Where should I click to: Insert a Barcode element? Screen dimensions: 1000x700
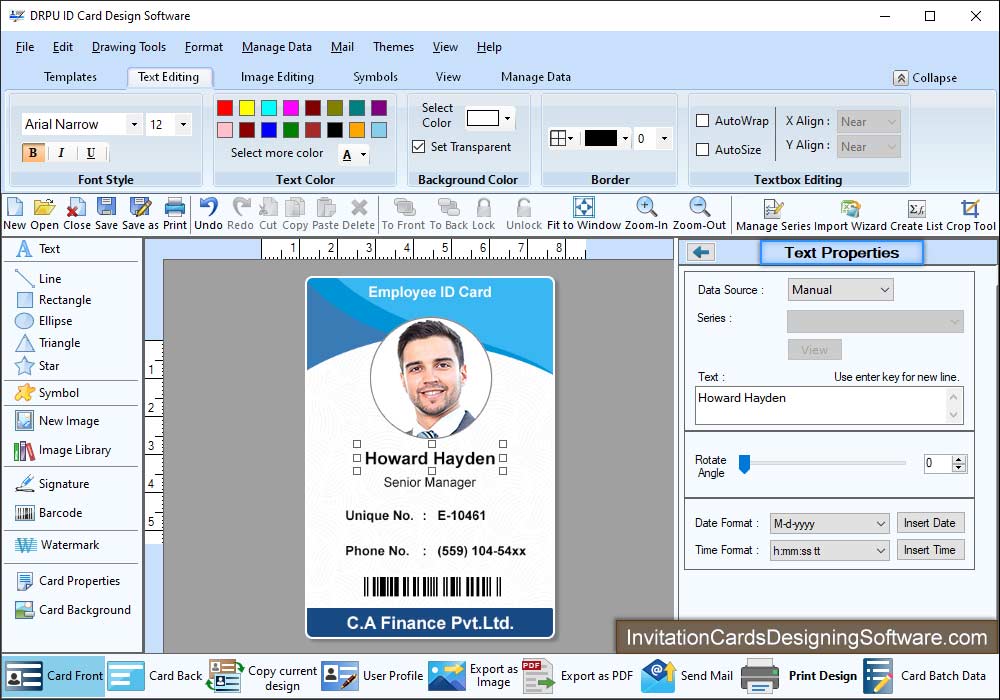point(48,513)
